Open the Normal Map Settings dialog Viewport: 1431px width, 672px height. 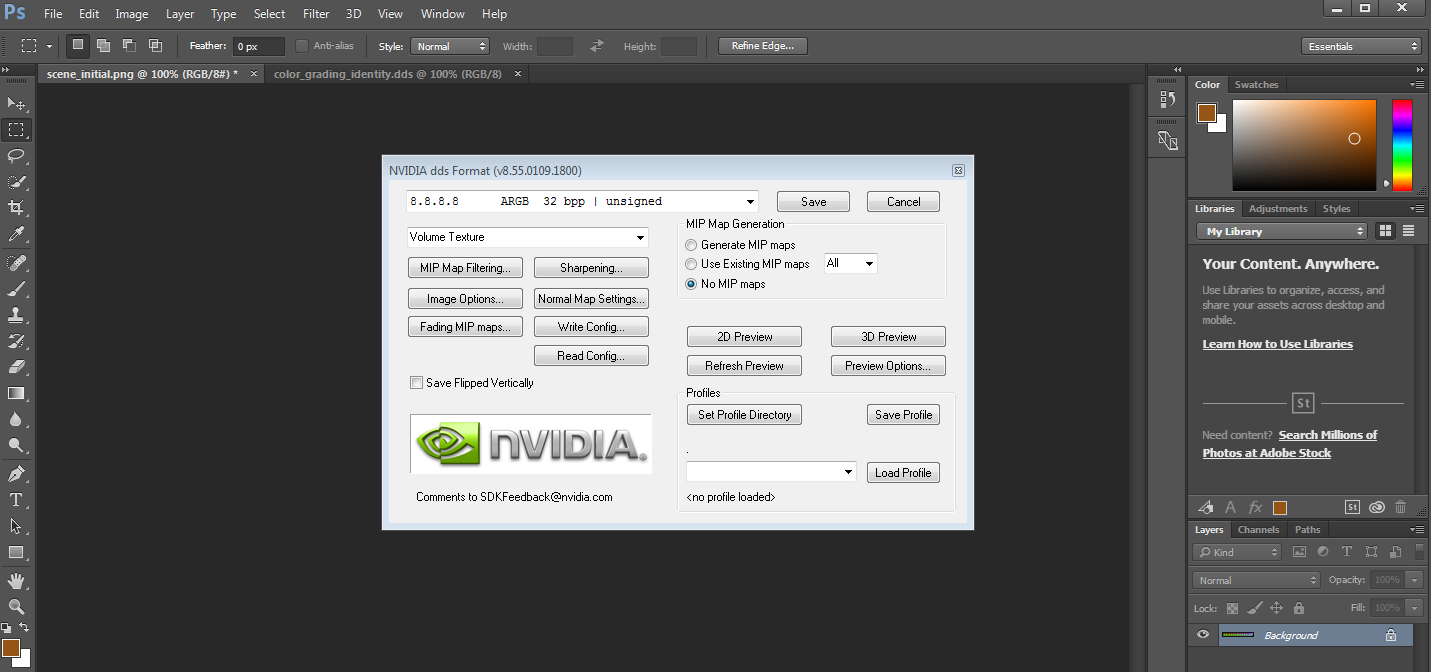(x=591, y=298)
